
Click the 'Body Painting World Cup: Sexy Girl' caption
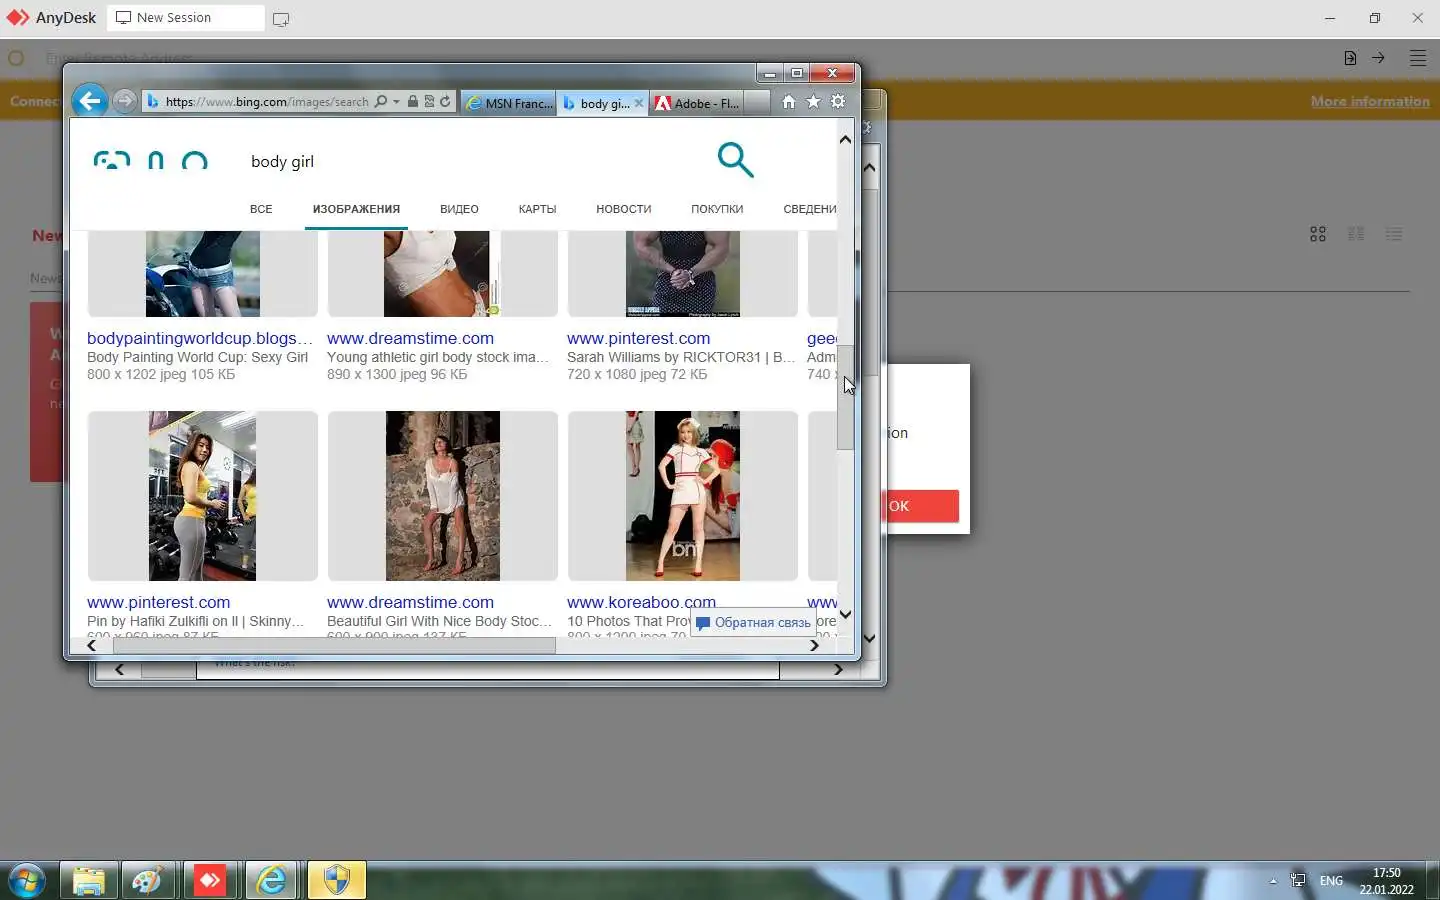pyautogui.click(x=197, y=357)
